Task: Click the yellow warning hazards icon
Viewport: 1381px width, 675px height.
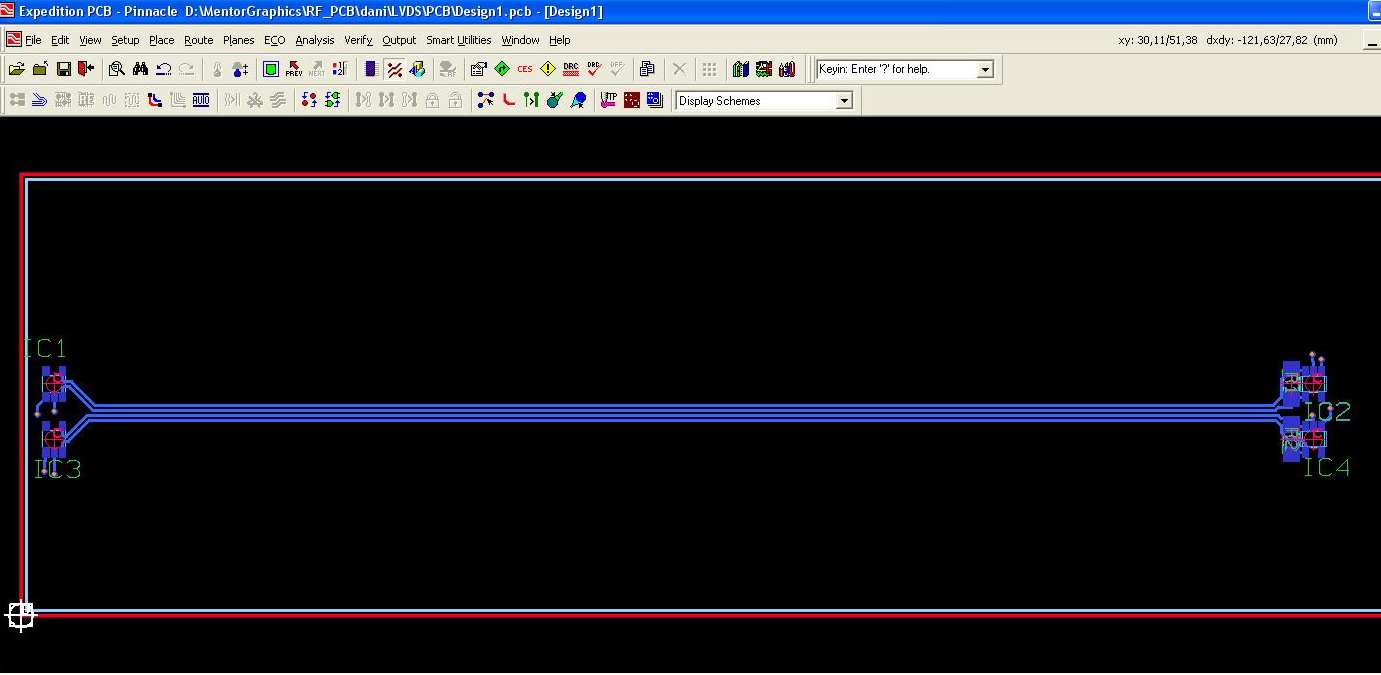Action: (x=548, y=69)
